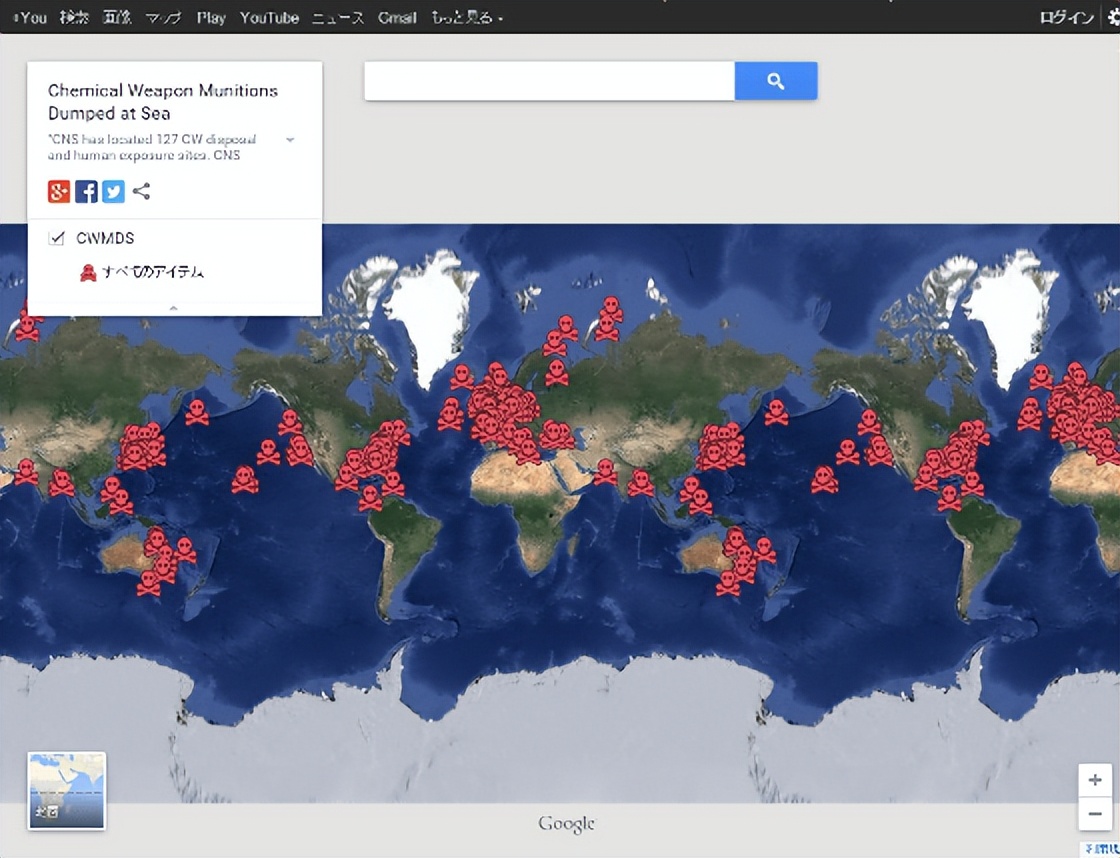Zoom in with the plus control
Image resolution: width=1120 pixels, height=858 pixels.
[1095, 780]
